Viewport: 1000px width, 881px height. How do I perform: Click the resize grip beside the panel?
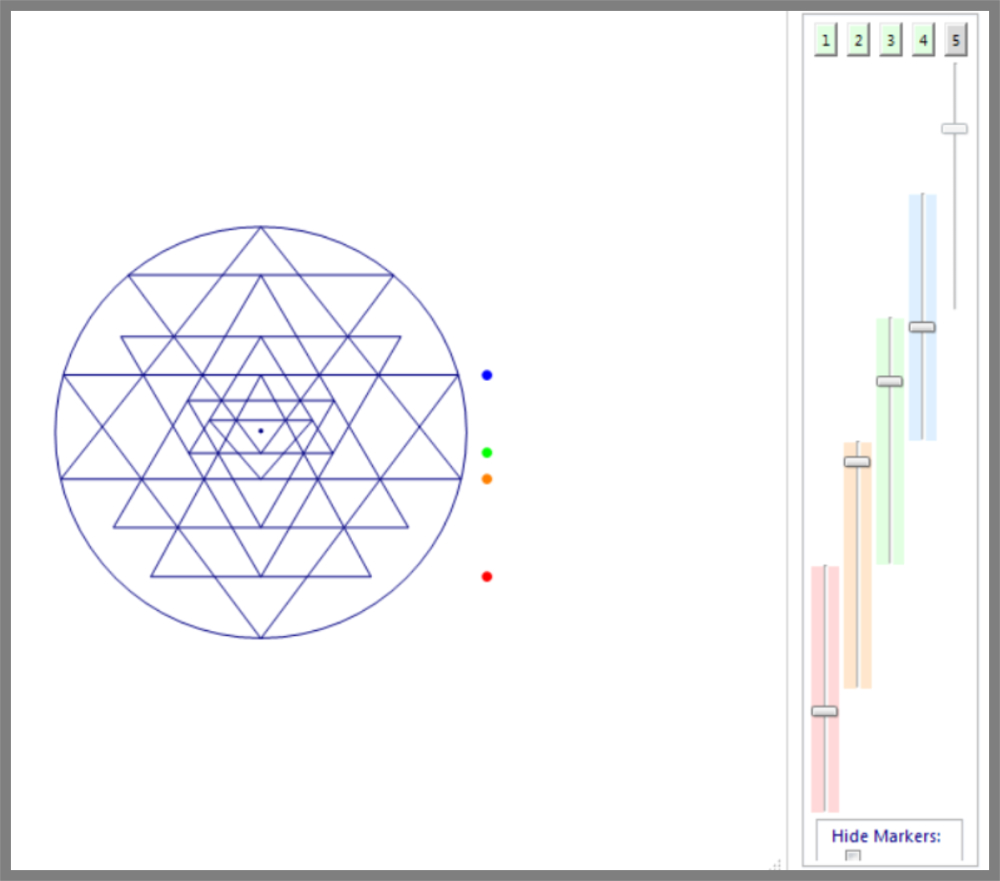pos(777,863)
